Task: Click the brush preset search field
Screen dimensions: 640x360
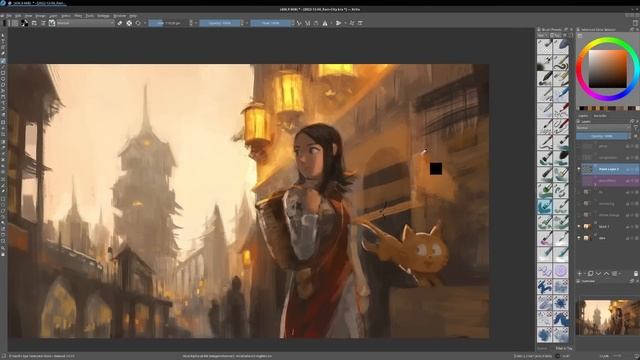Action: click(545, 348)
